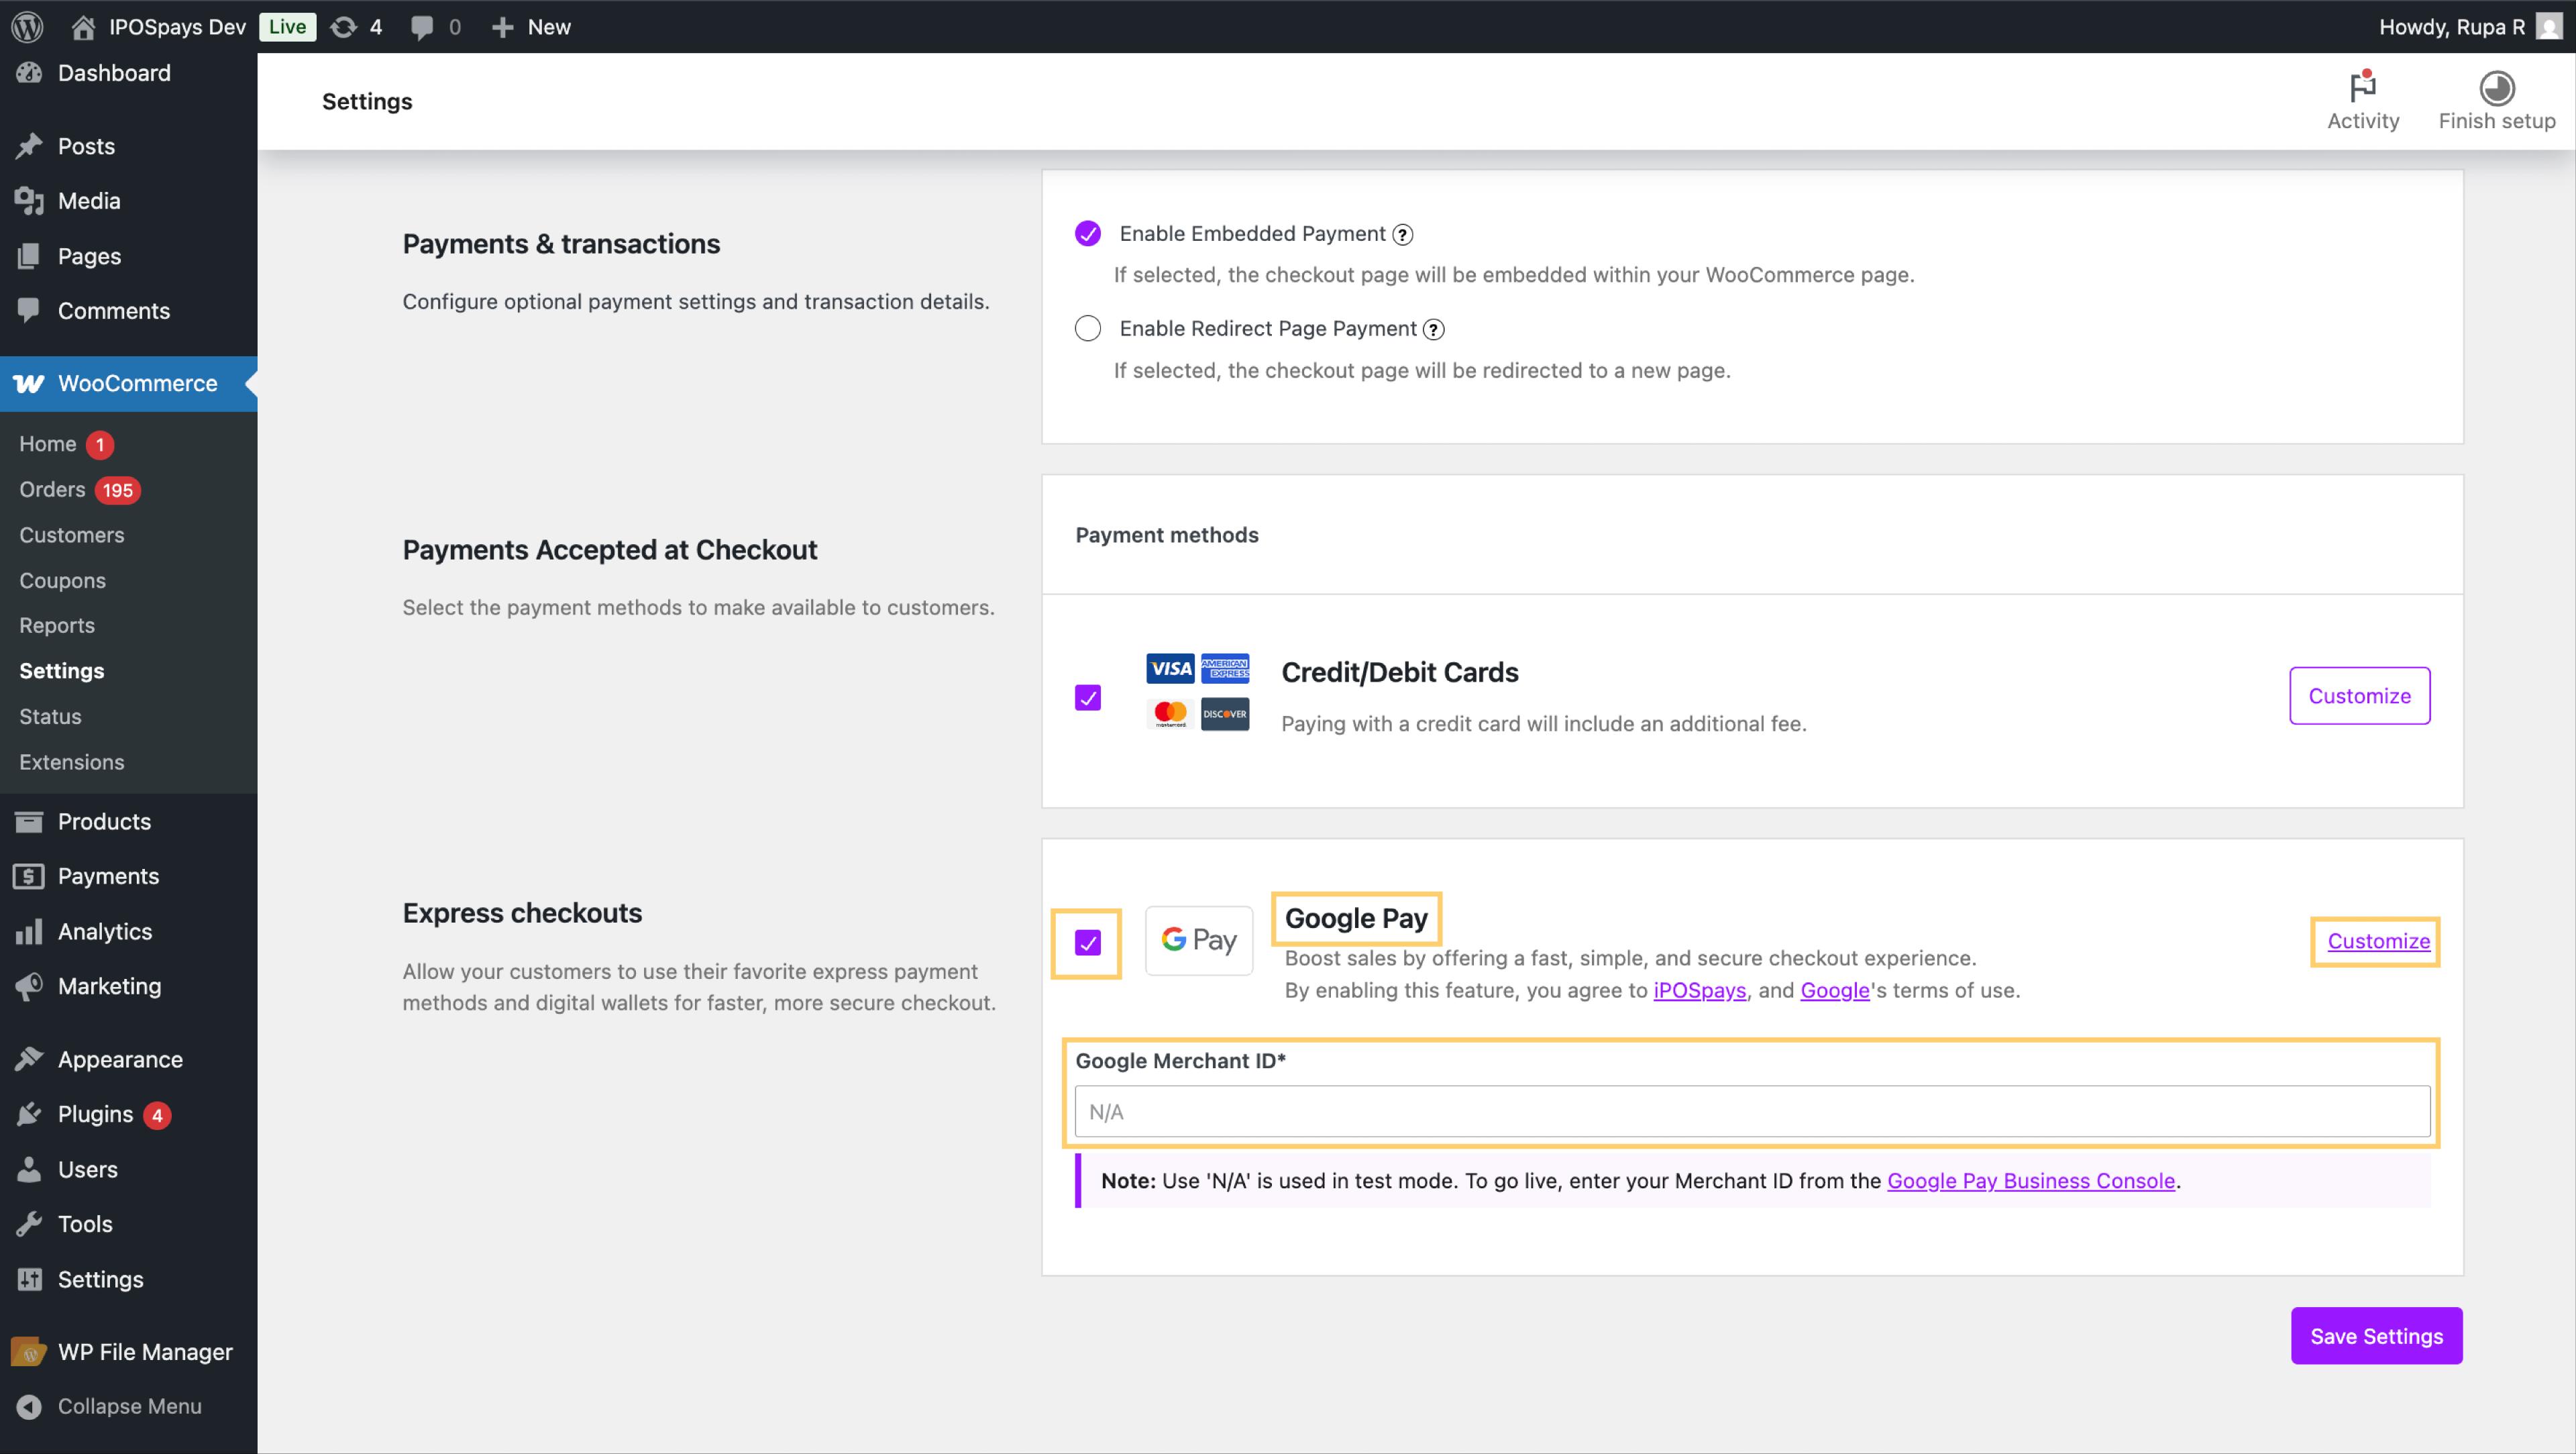Uncheck the Credit/Debit Cards checkbox
Screen dimensions: 2576x1454
[x=1087, y=697]
